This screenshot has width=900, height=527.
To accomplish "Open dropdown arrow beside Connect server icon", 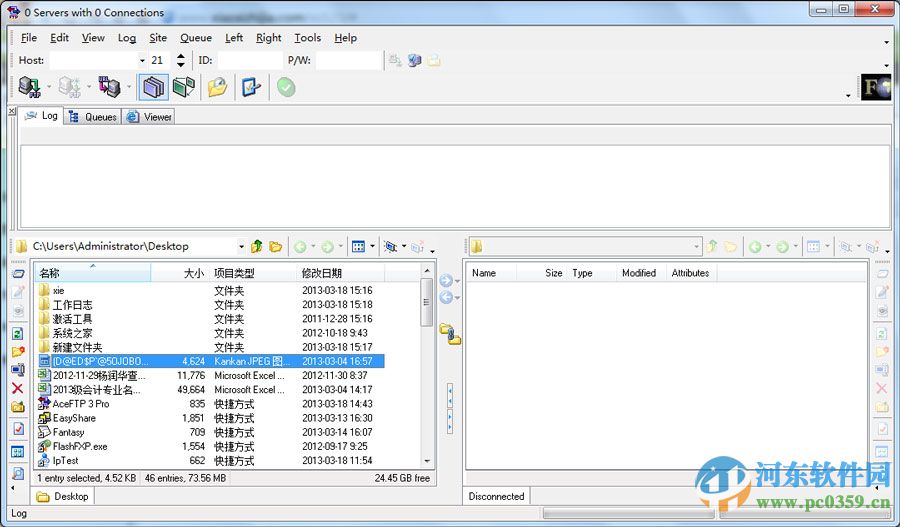I will coord(49,87).
